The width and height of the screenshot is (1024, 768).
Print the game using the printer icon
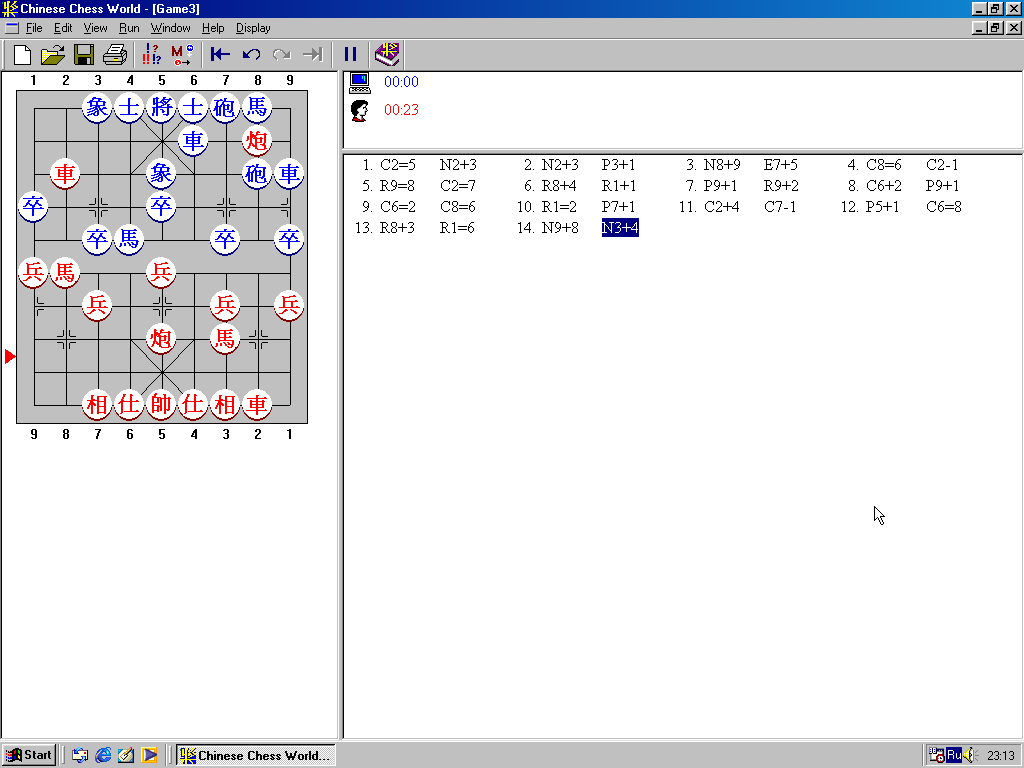(x=115, y=54)
